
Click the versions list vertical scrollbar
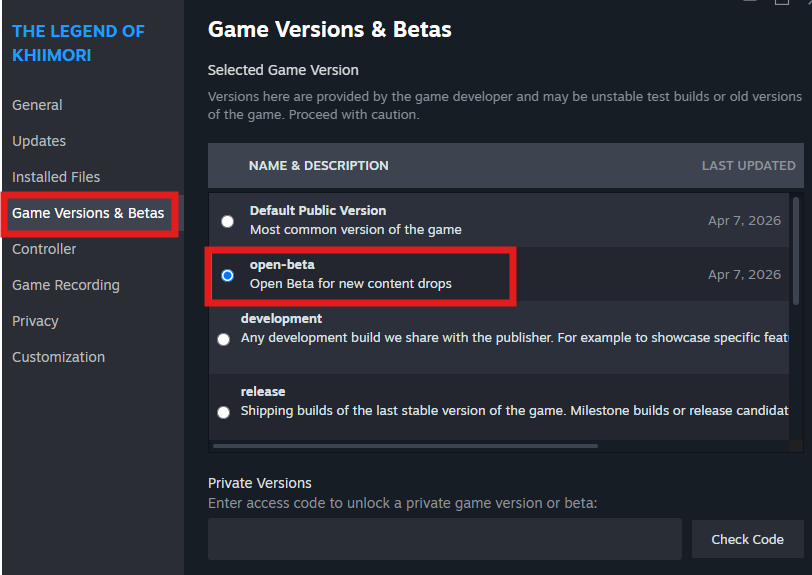click(x=796, y=250)
